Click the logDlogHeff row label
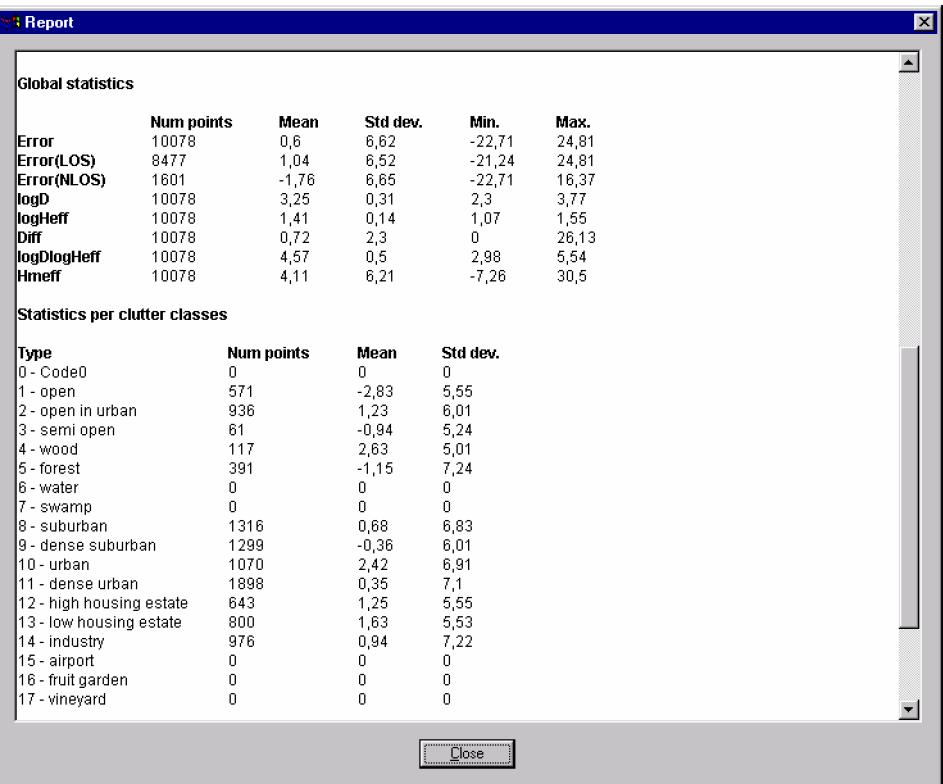 62,255
